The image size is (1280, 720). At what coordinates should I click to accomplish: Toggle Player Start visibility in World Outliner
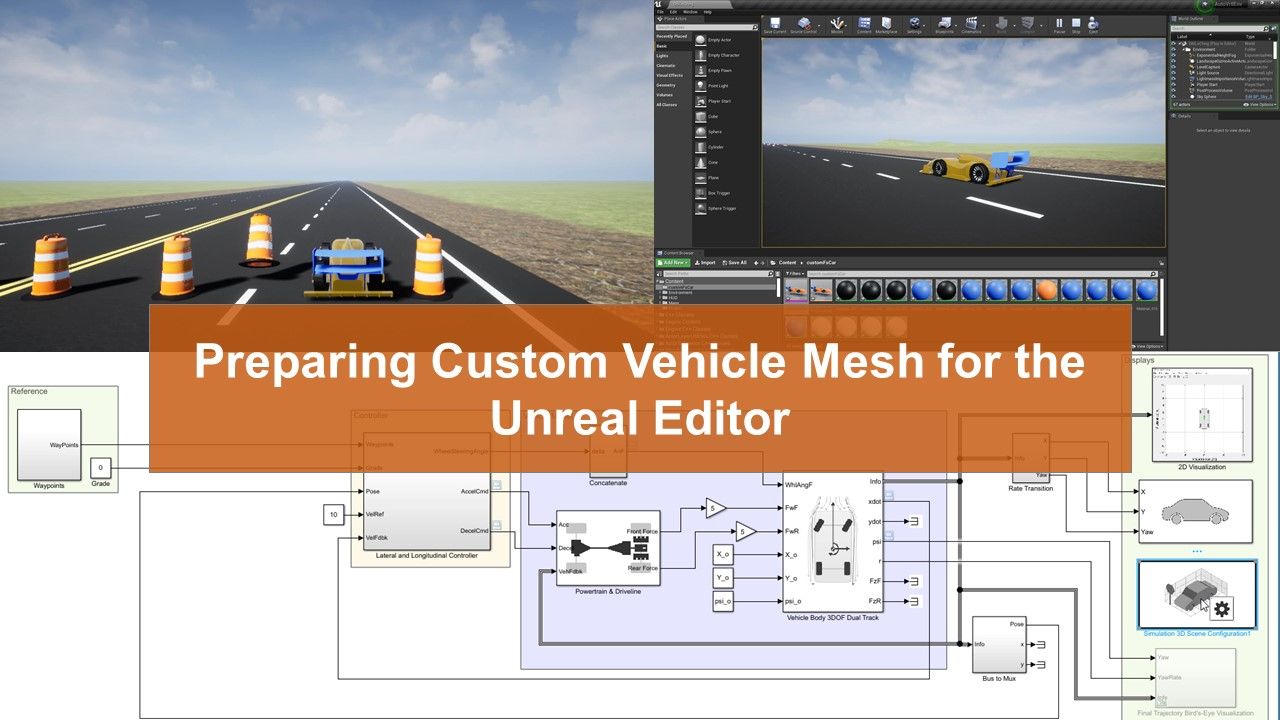(x=1172, y=84)
